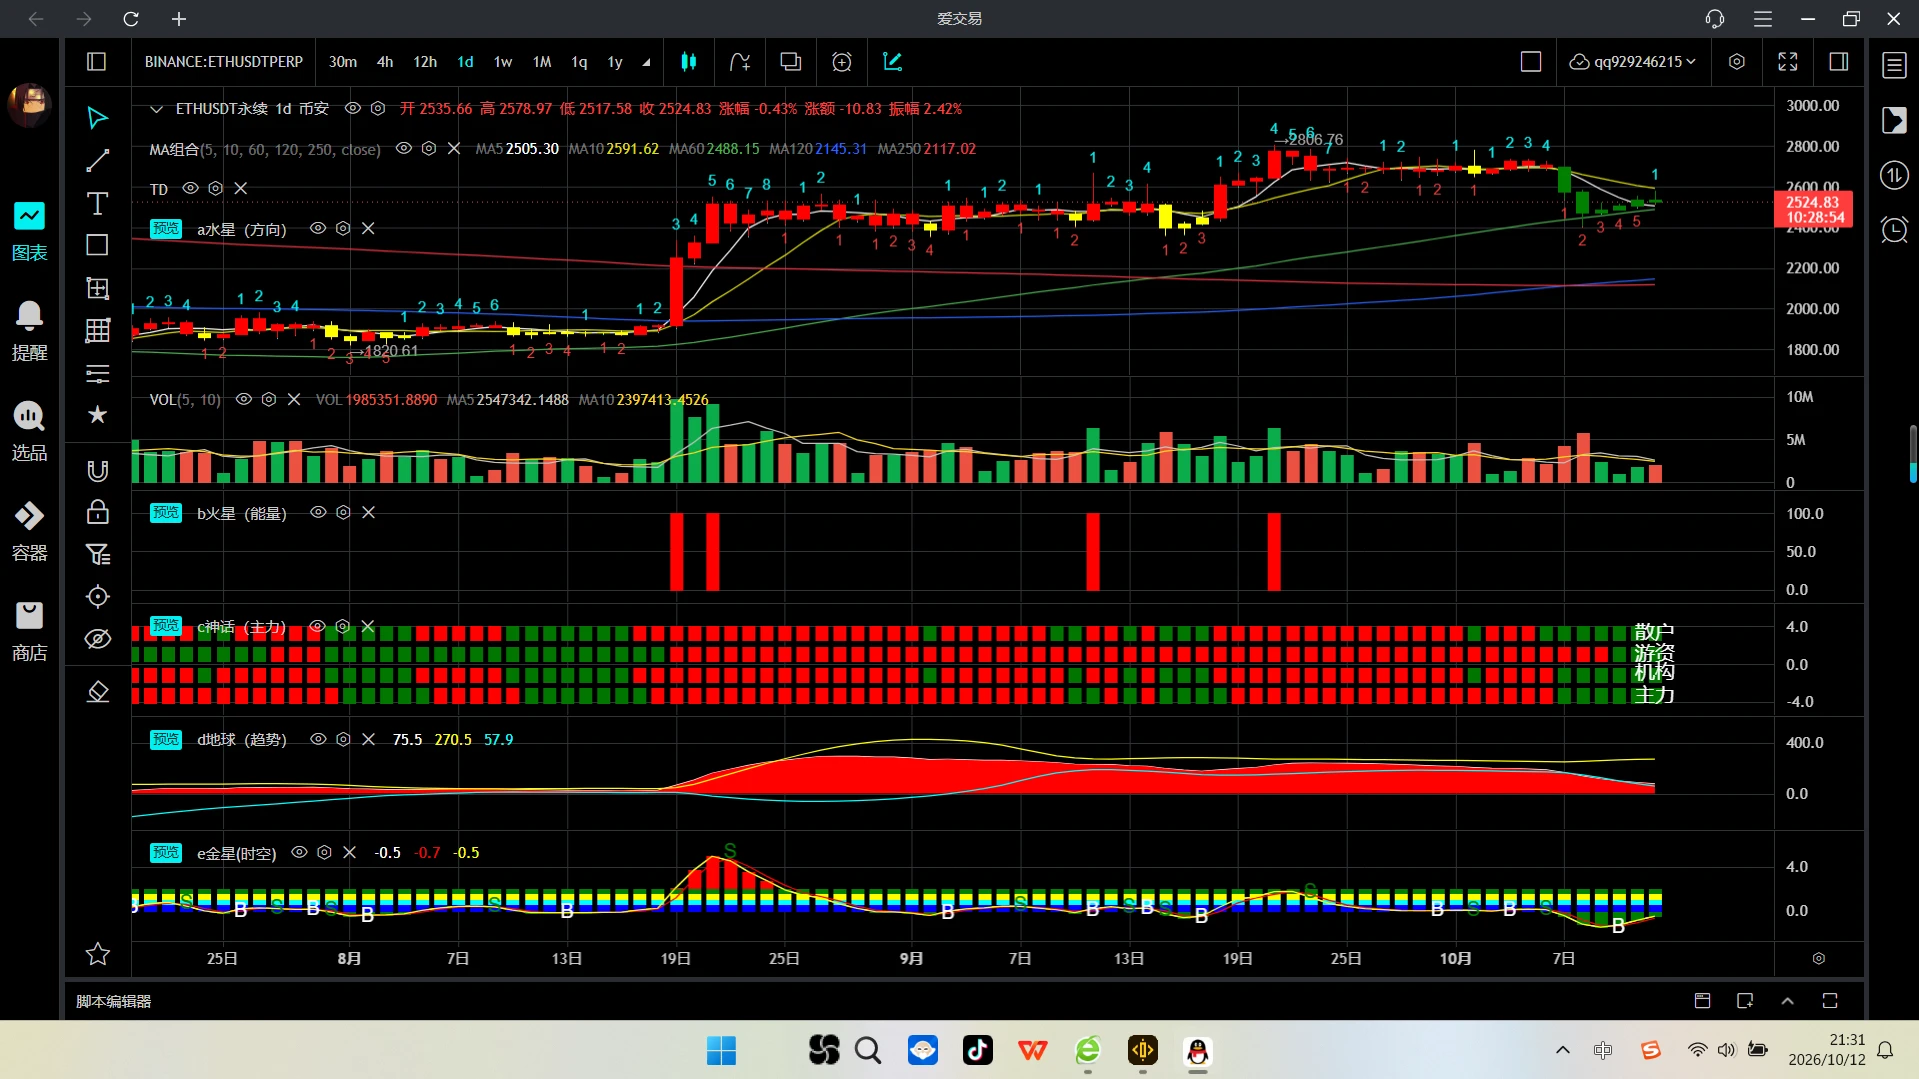Screen dimensions: 1919x1079
Task: Open chart settings gear in top bar
Action: point(1736,62)
